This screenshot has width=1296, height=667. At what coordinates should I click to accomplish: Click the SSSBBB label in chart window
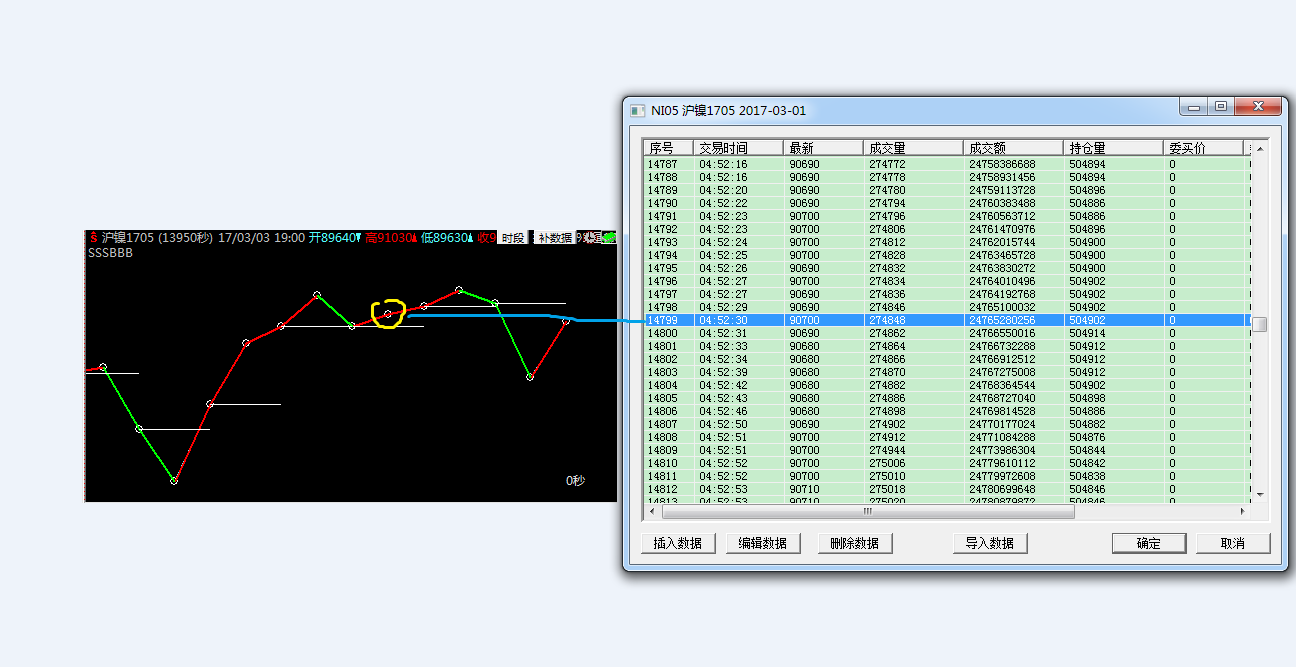[x=110, y=253]
